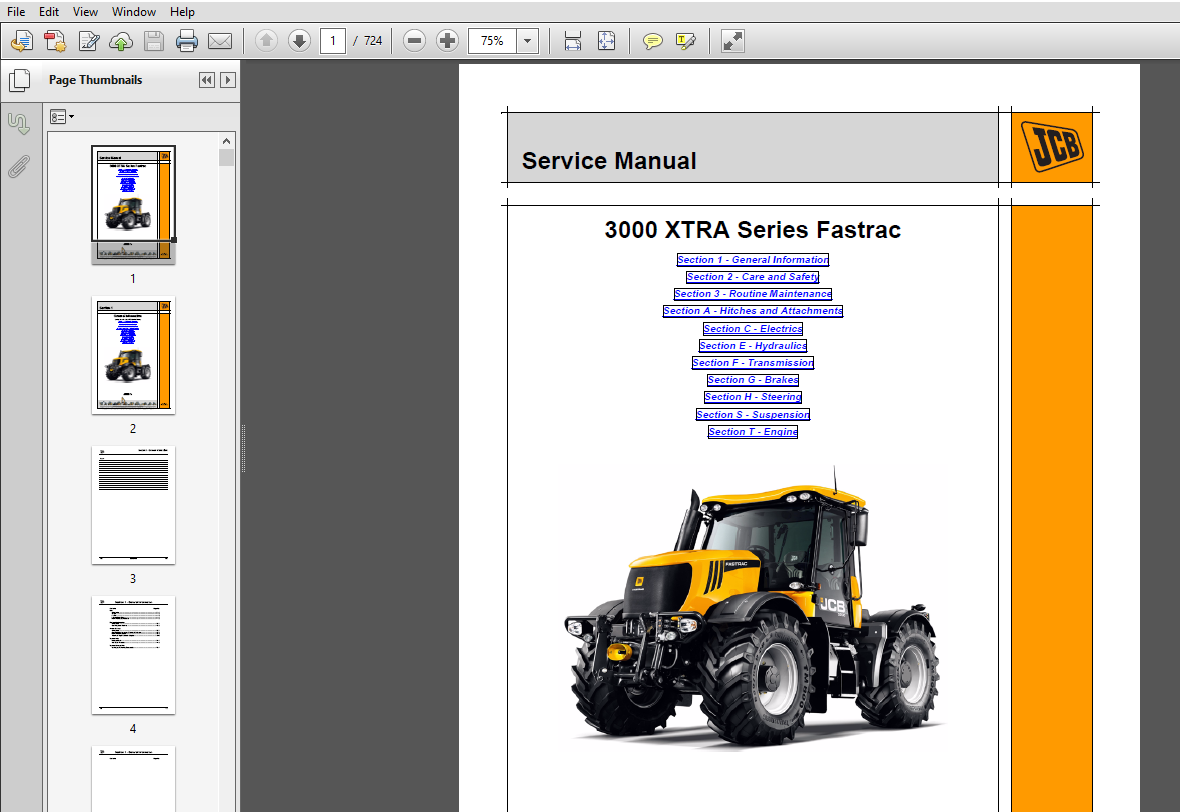
Task: Click the thumbnails scrollbar up arrow
Action: (x=227, y=141)
